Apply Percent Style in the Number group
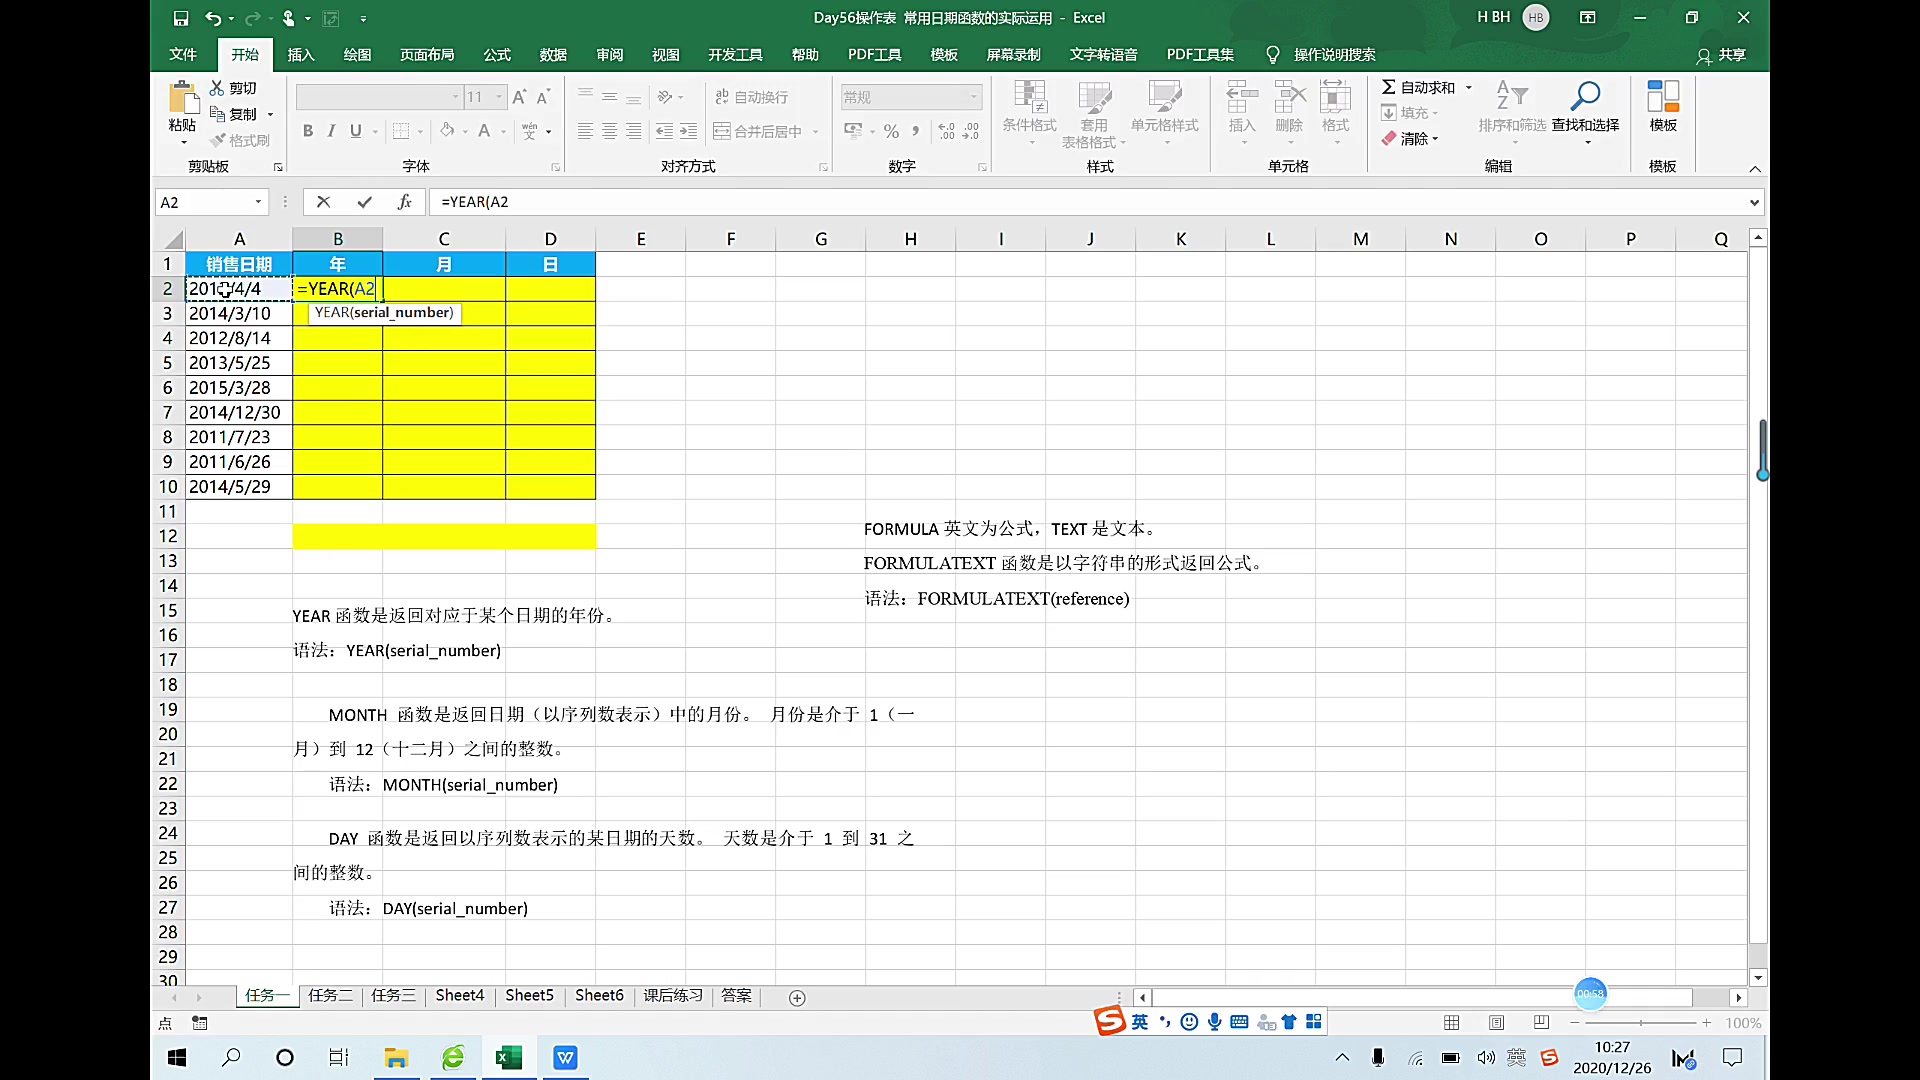Image resolution: width=1920 pixels, height=1080 pixels. (890, 130)
